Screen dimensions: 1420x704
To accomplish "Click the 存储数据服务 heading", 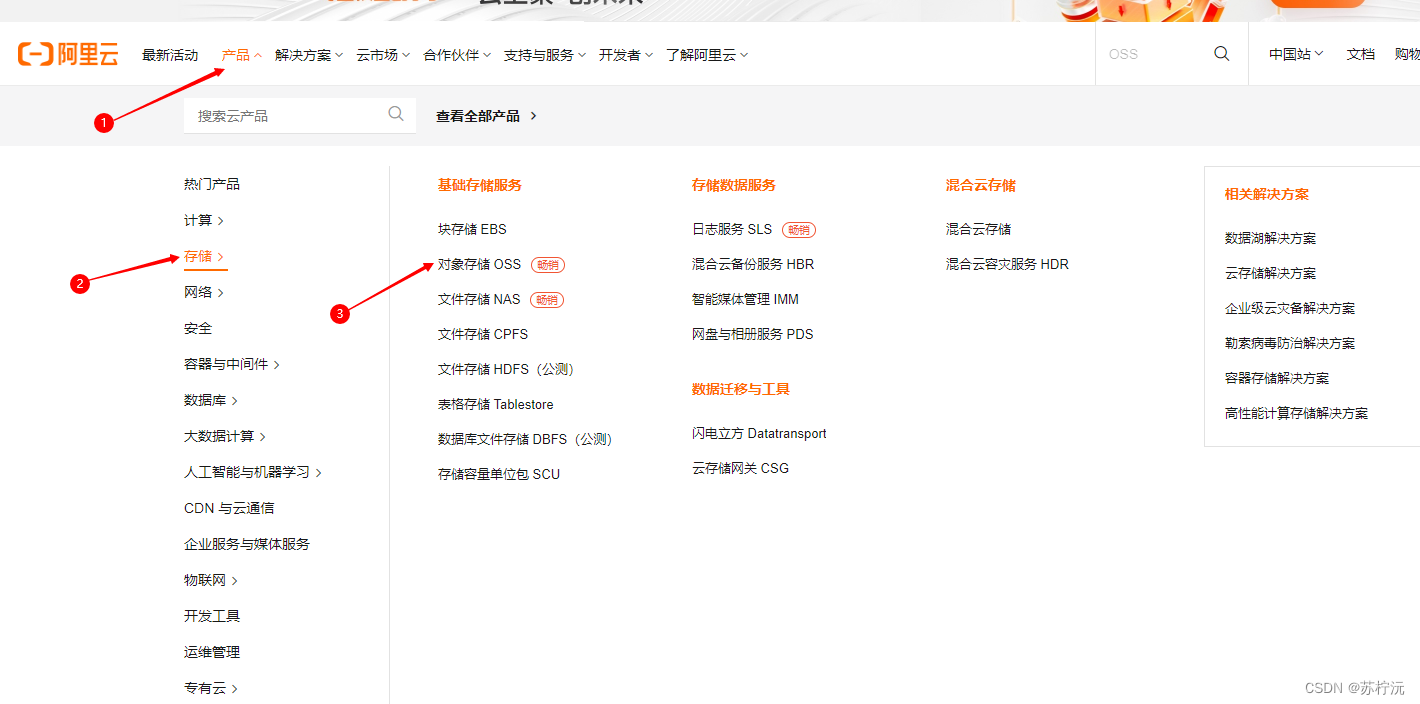I will click(x=734, y=185).
